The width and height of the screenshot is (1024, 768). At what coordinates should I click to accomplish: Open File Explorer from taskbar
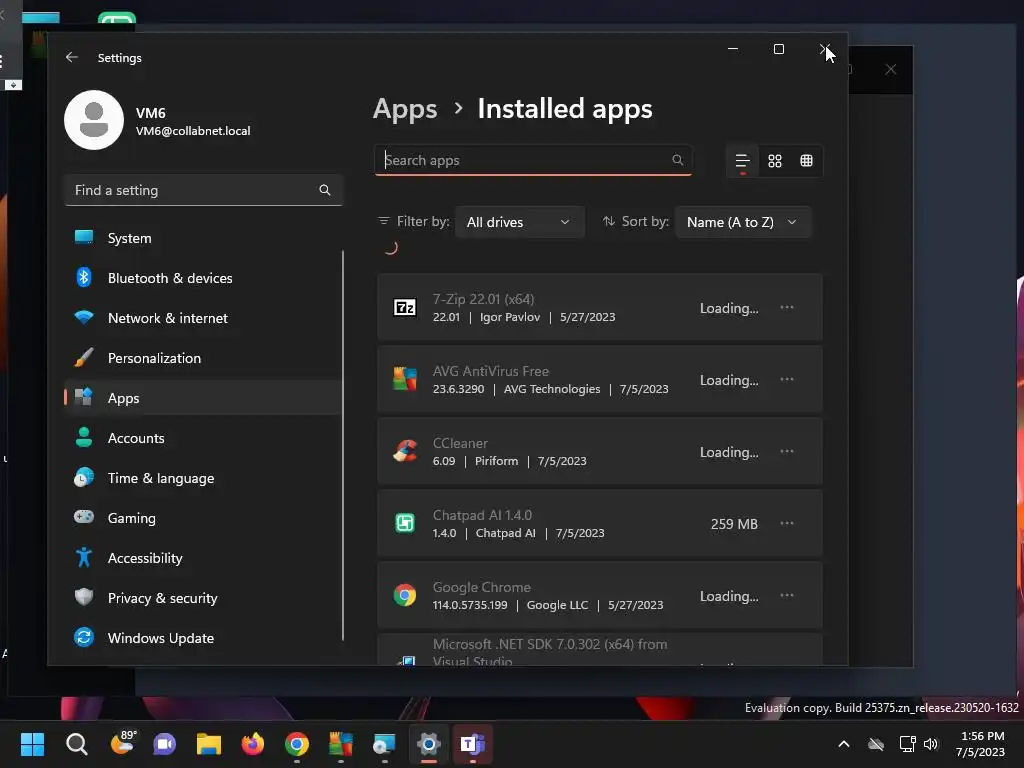click(x=209, y=744)
